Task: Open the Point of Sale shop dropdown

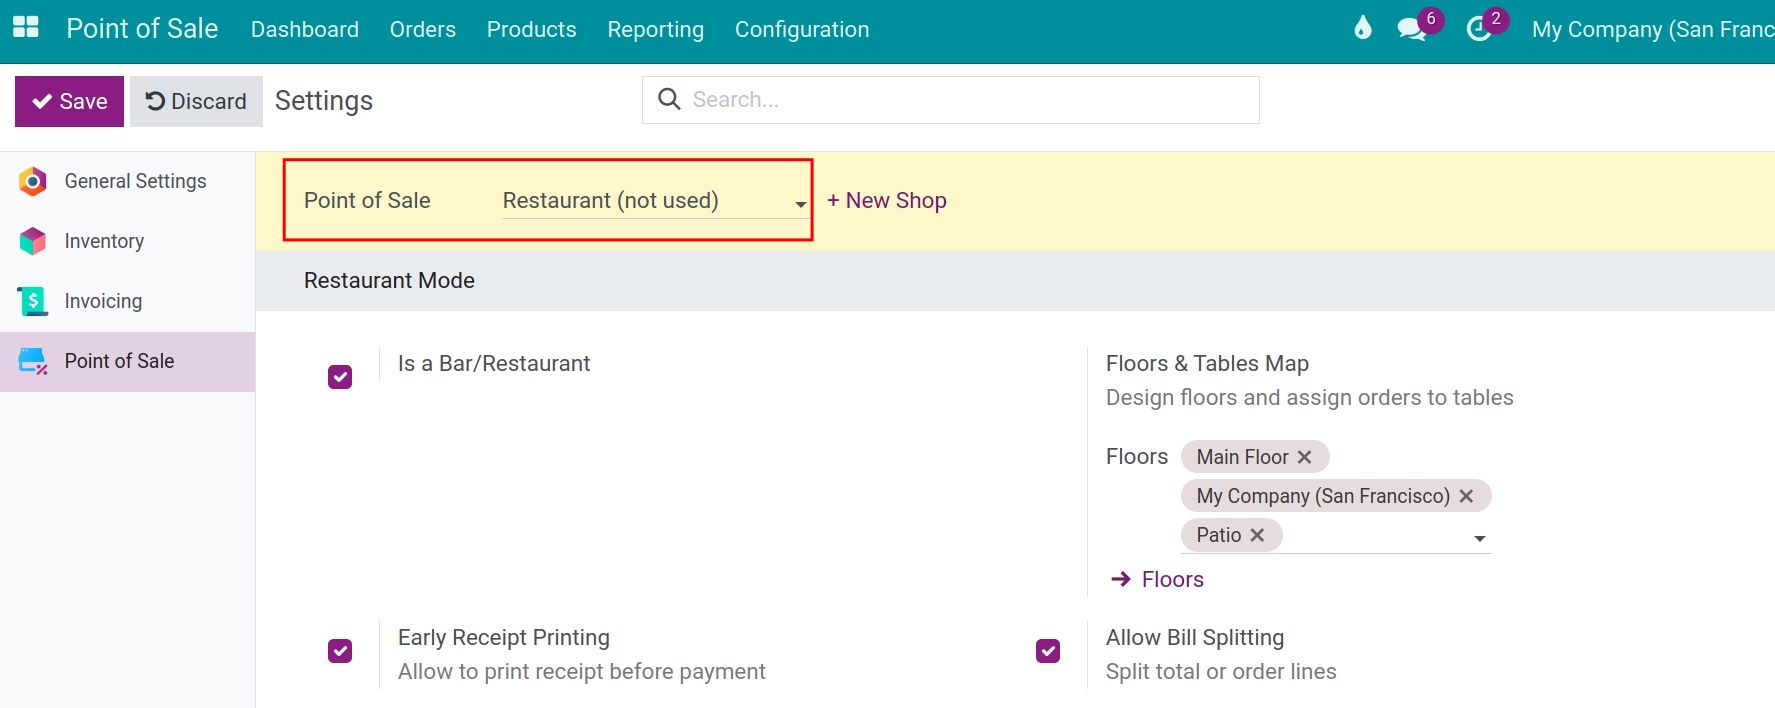Action: point(655,201)
